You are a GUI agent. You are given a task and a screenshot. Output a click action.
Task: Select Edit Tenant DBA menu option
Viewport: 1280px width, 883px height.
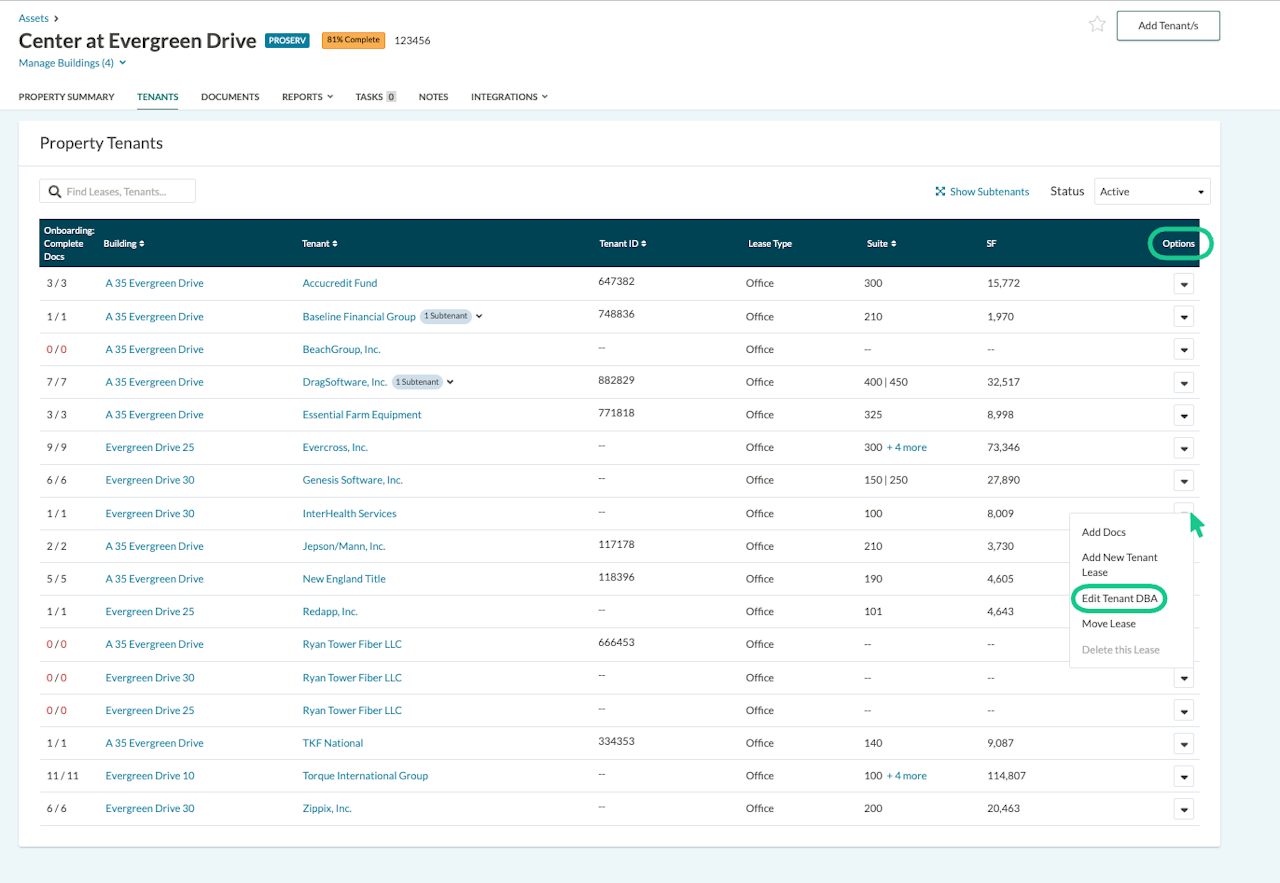(1119, 598)
